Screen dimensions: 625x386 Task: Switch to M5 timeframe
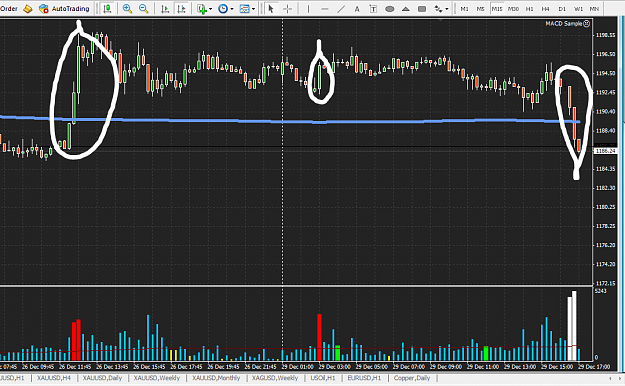[481, 8]
